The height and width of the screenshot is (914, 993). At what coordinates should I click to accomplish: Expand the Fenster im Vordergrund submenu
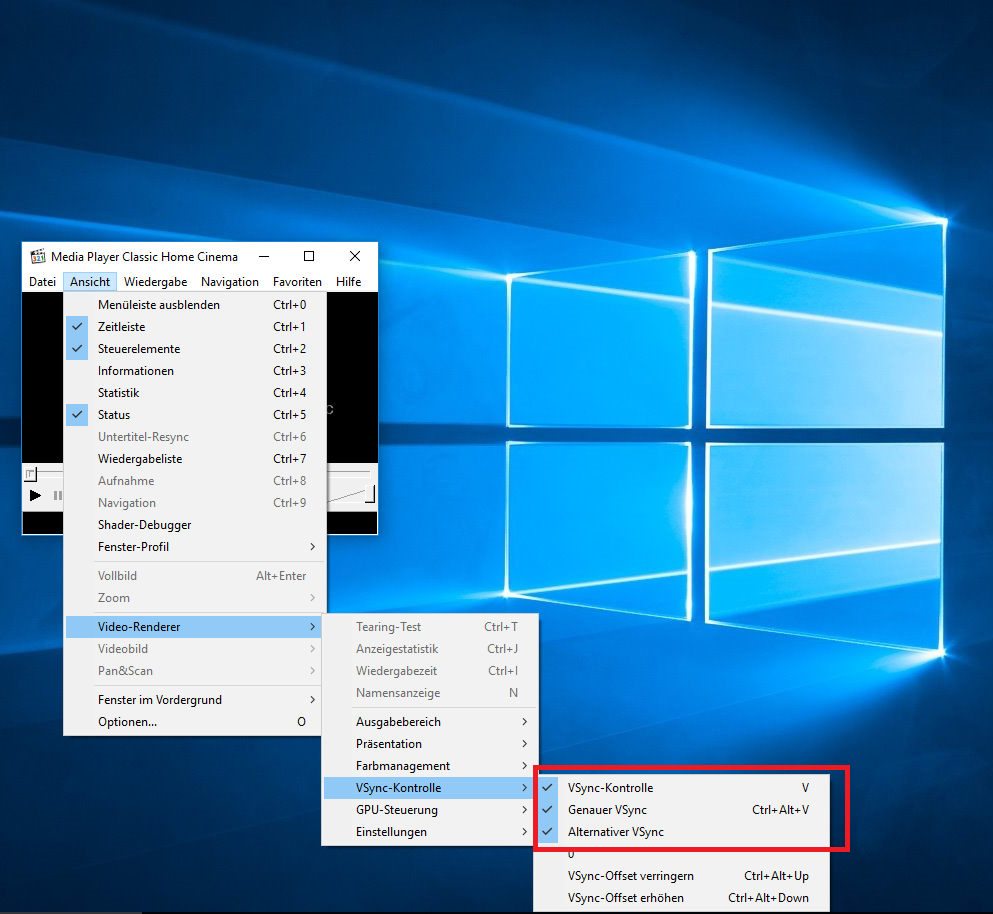[x=195, y=700]
